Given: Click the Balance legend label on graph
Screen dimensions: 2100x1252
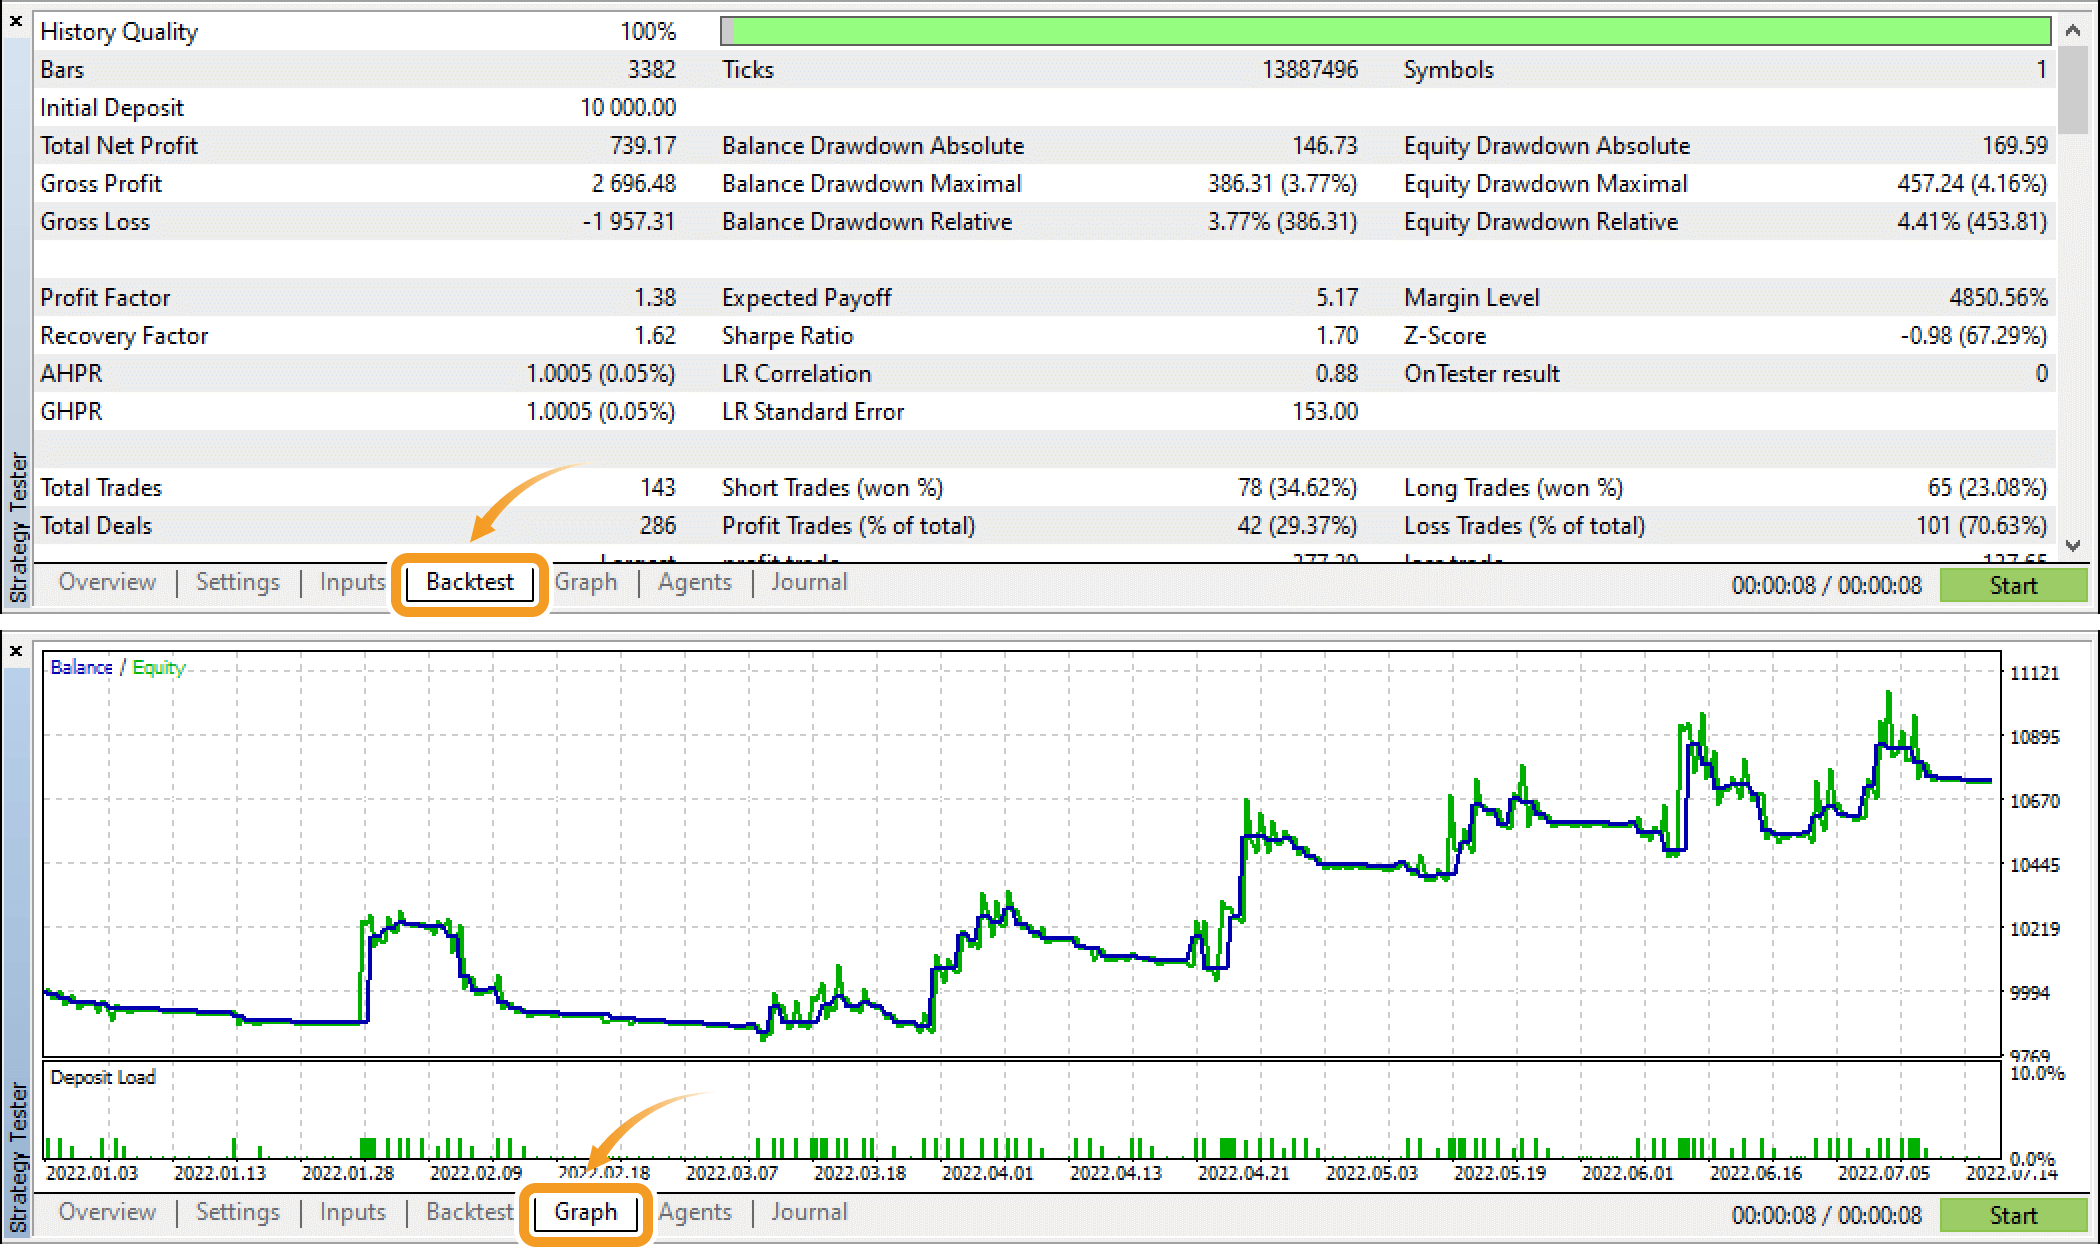Looking at the screenshot, I should [81, 667].
